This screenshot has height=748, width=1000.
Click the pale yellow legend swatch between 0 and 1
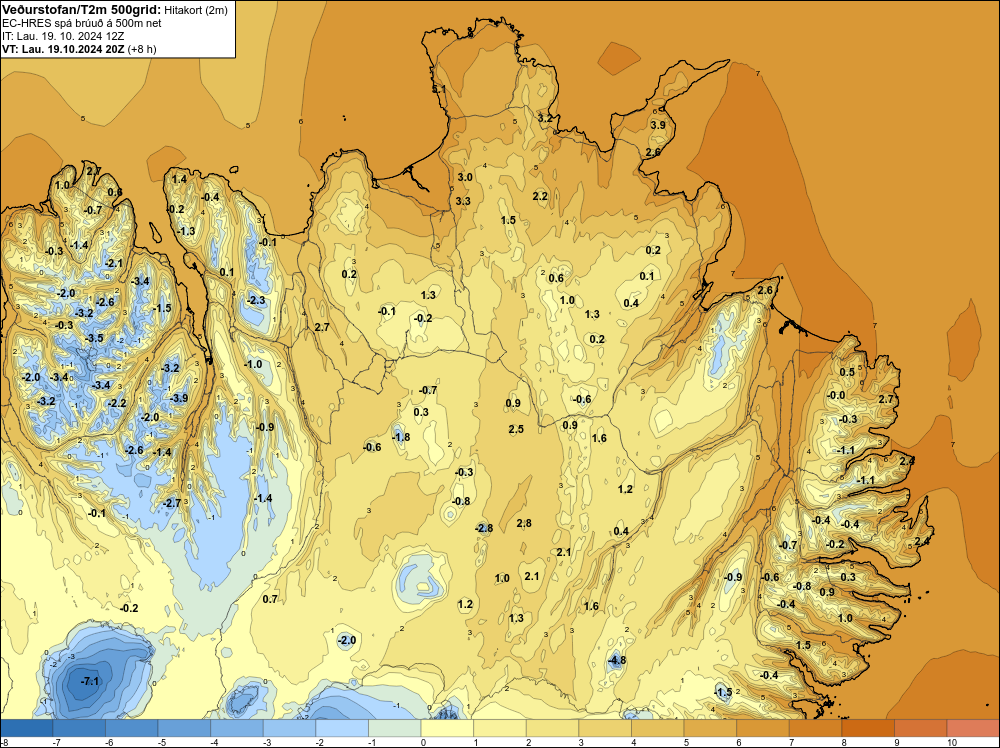[447, 728]
